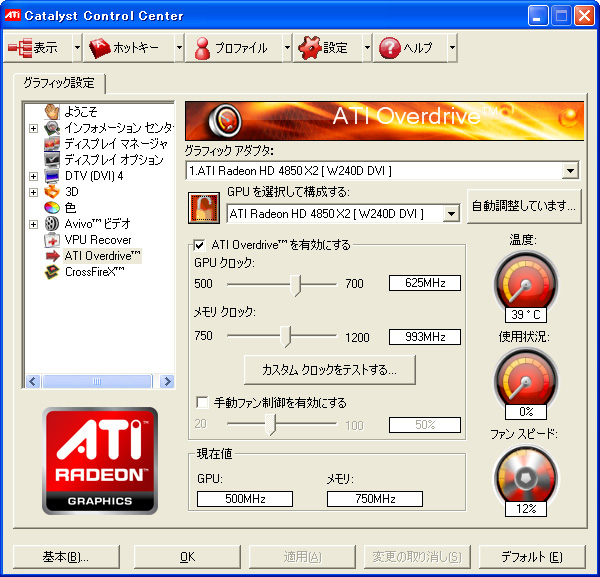Open the ヘルプ dropdown arrow

452,48
